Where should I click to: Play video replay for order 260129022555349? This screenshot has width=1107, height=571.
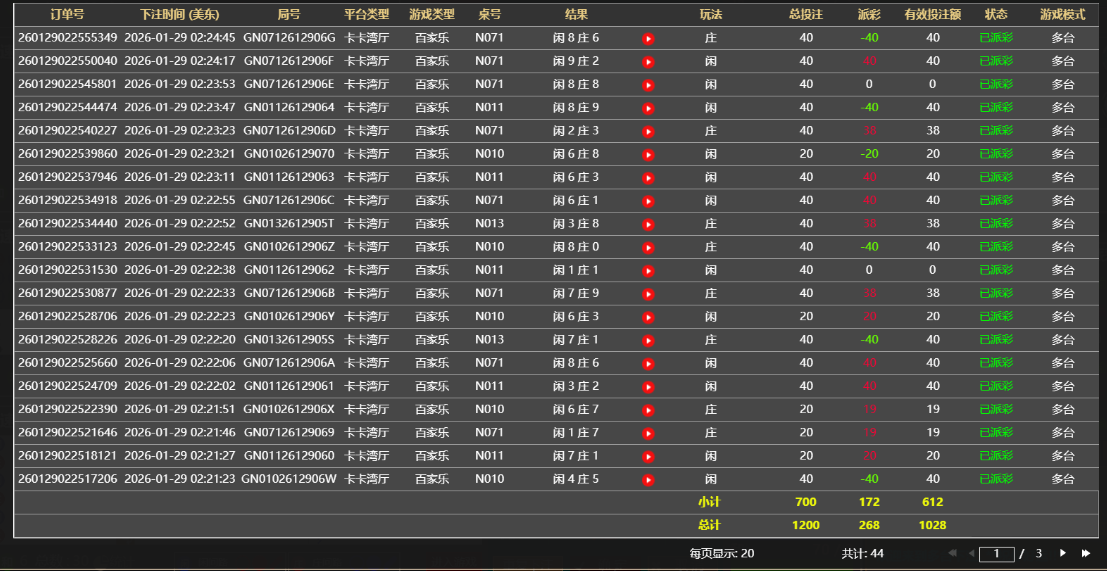point(648,39)
